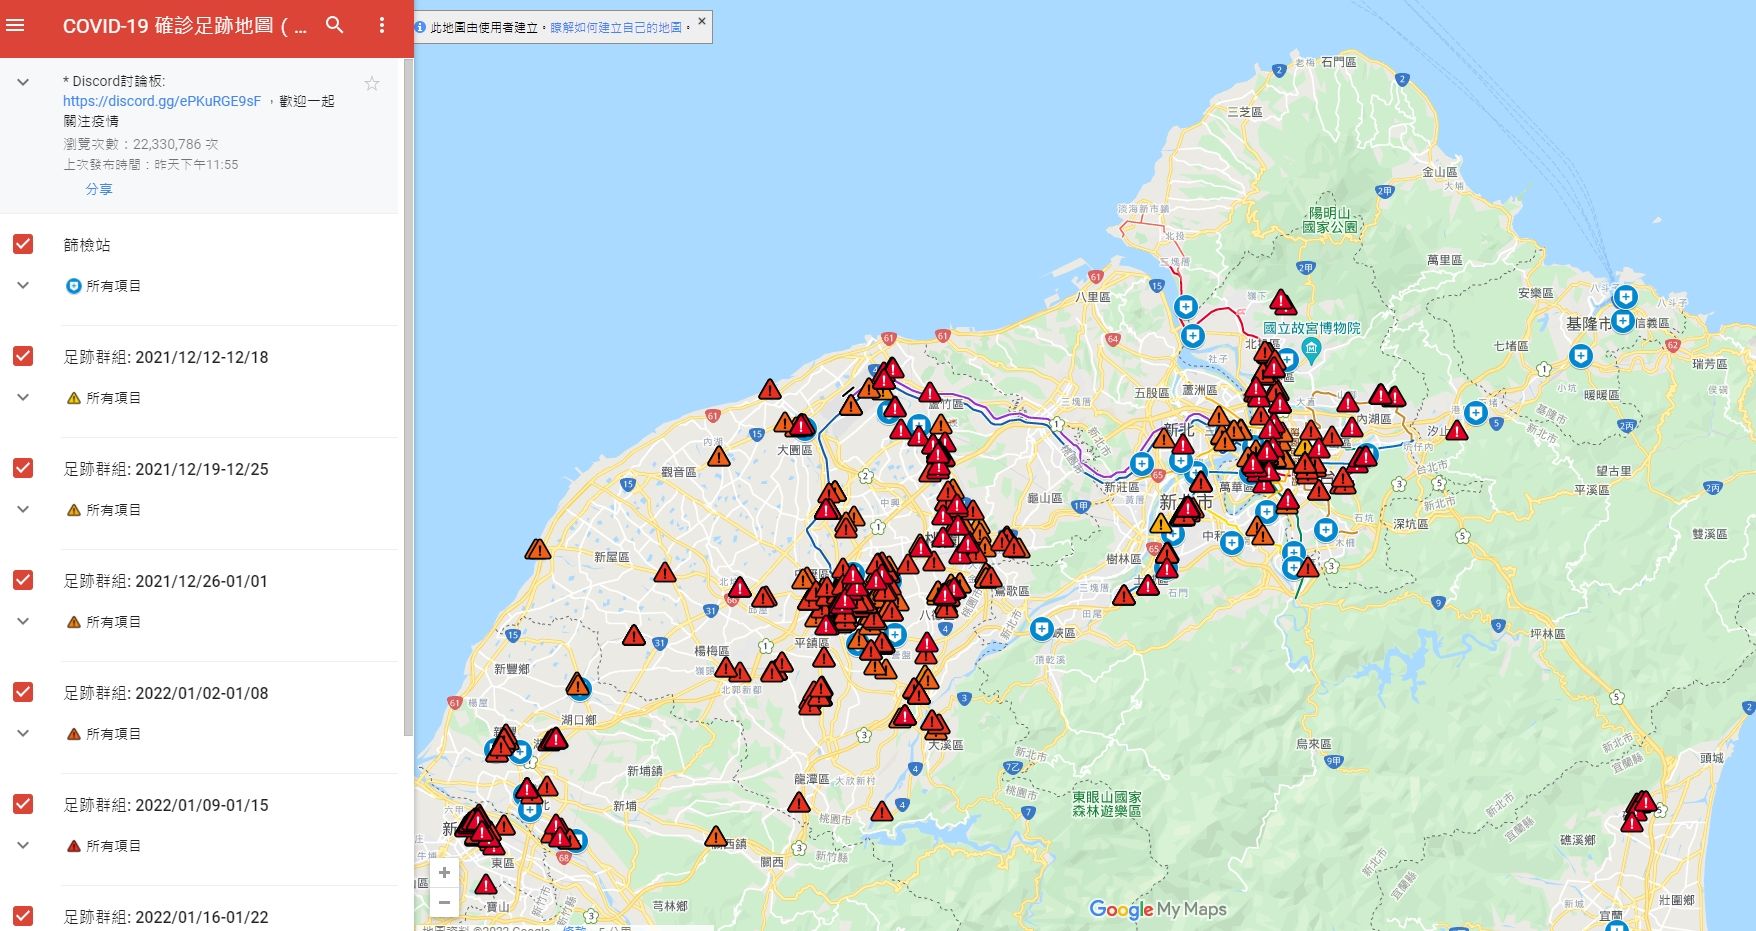The height and width of the screenshot is (931, 1756).
Task: Click the red warning marker above 寶山
Action: coord(485,884)
